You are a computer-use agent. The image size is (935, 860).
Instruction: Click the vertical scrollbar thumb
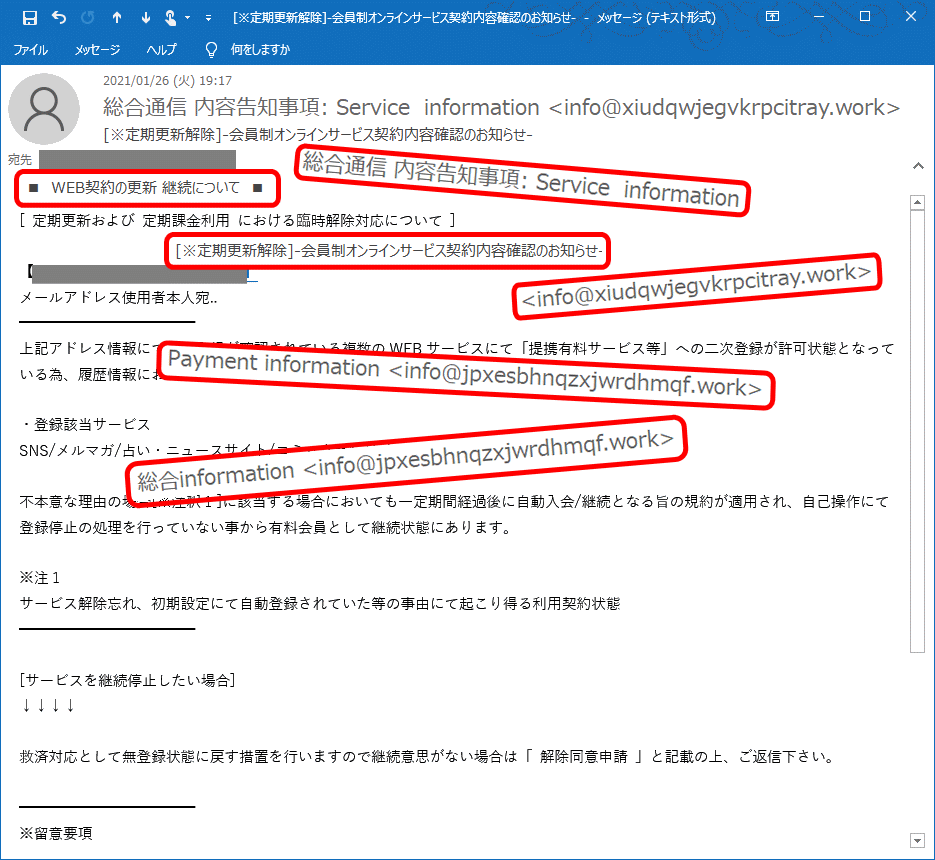pyautogui.click(x=917, y=432)
